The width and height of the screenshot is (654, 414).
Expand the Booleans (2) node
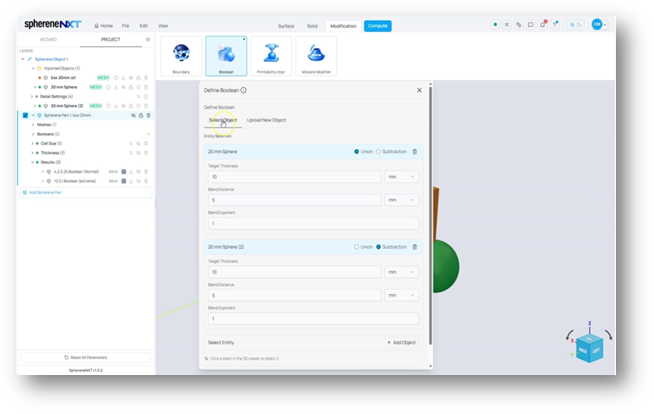[x=33, y=134]
